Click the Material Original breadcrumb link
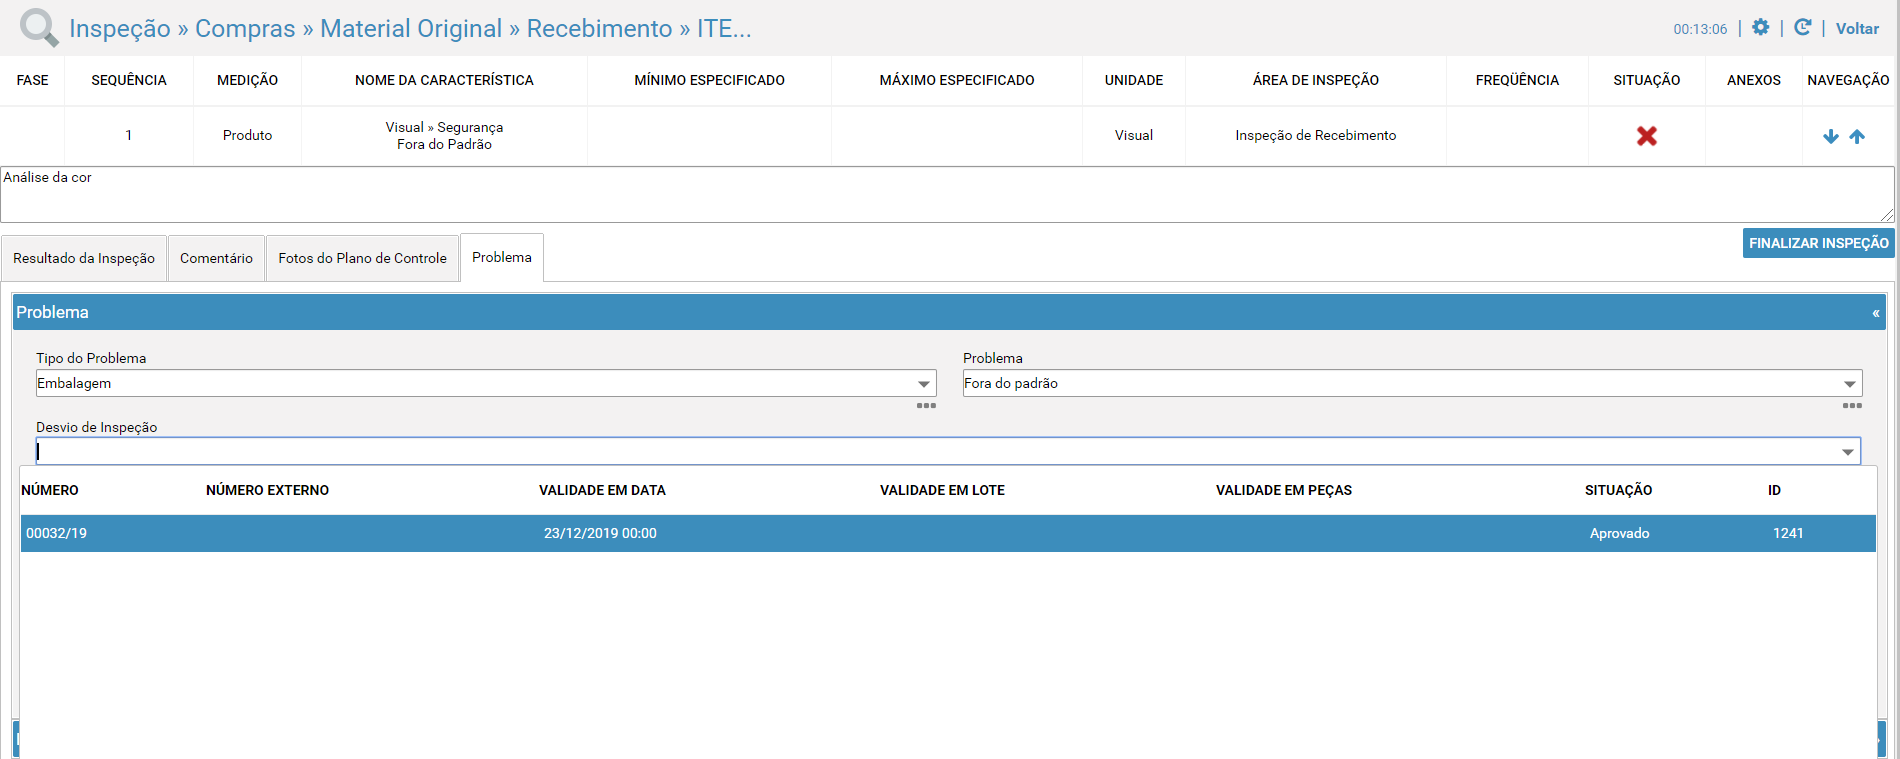Screen dimensions: 1900x759 point(411,29)
